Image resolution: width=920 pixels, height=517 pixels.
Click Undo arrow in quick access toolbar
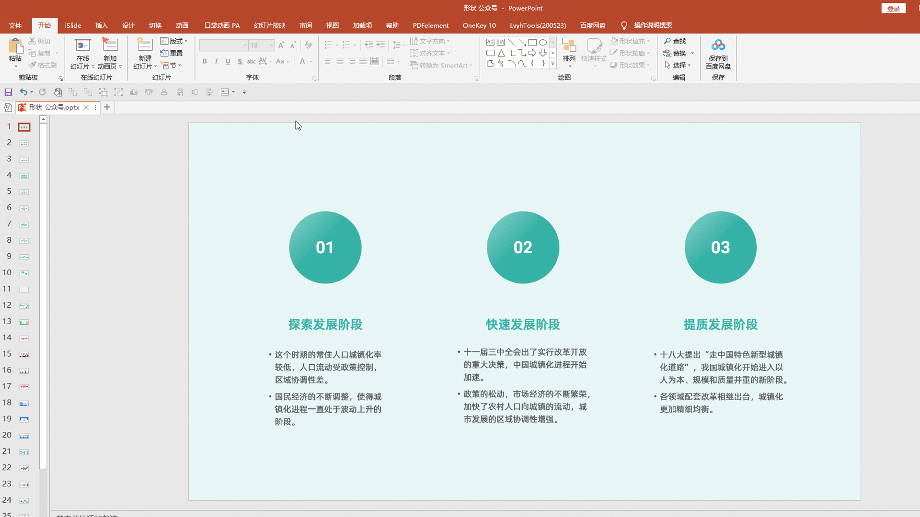[23, 92]
